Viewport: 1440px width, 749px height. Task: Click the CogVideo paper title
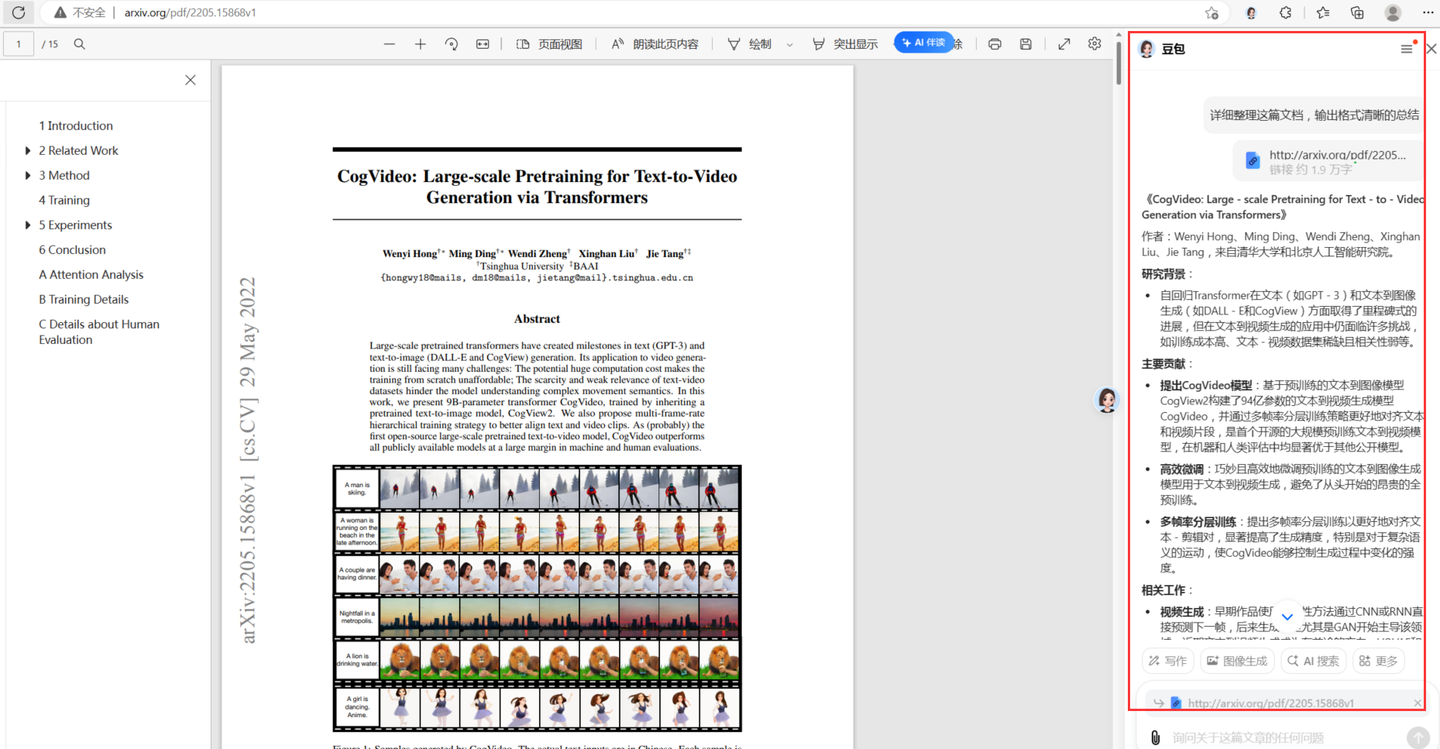point(537,187)
